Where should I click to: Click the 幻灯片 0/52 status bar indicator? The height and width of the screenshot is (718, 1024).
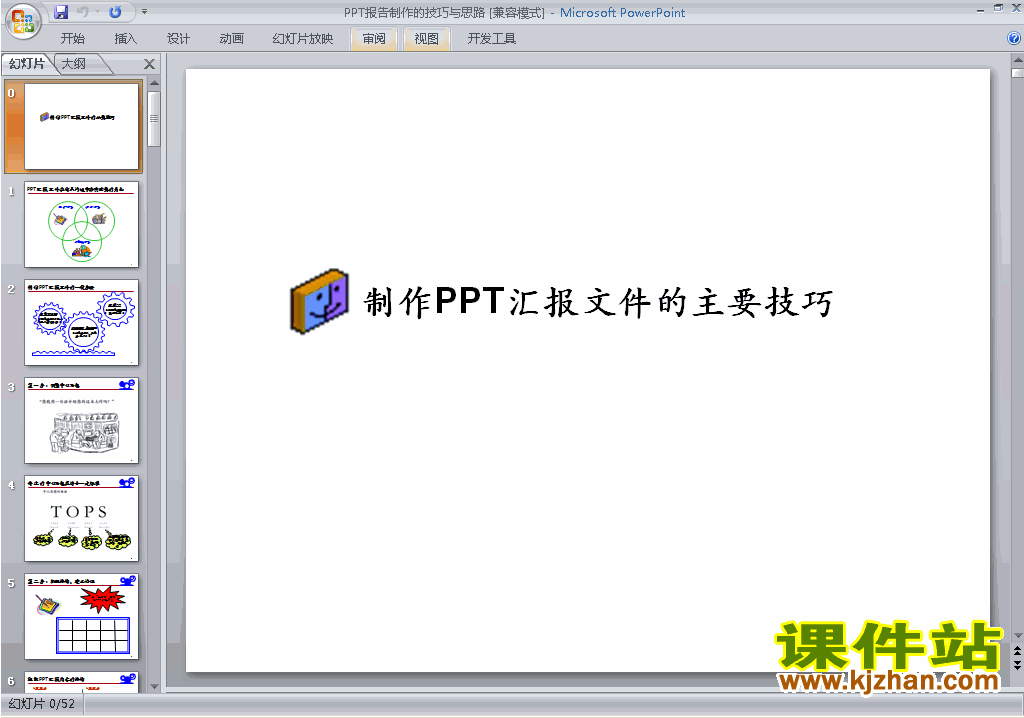tap(42, 704)
